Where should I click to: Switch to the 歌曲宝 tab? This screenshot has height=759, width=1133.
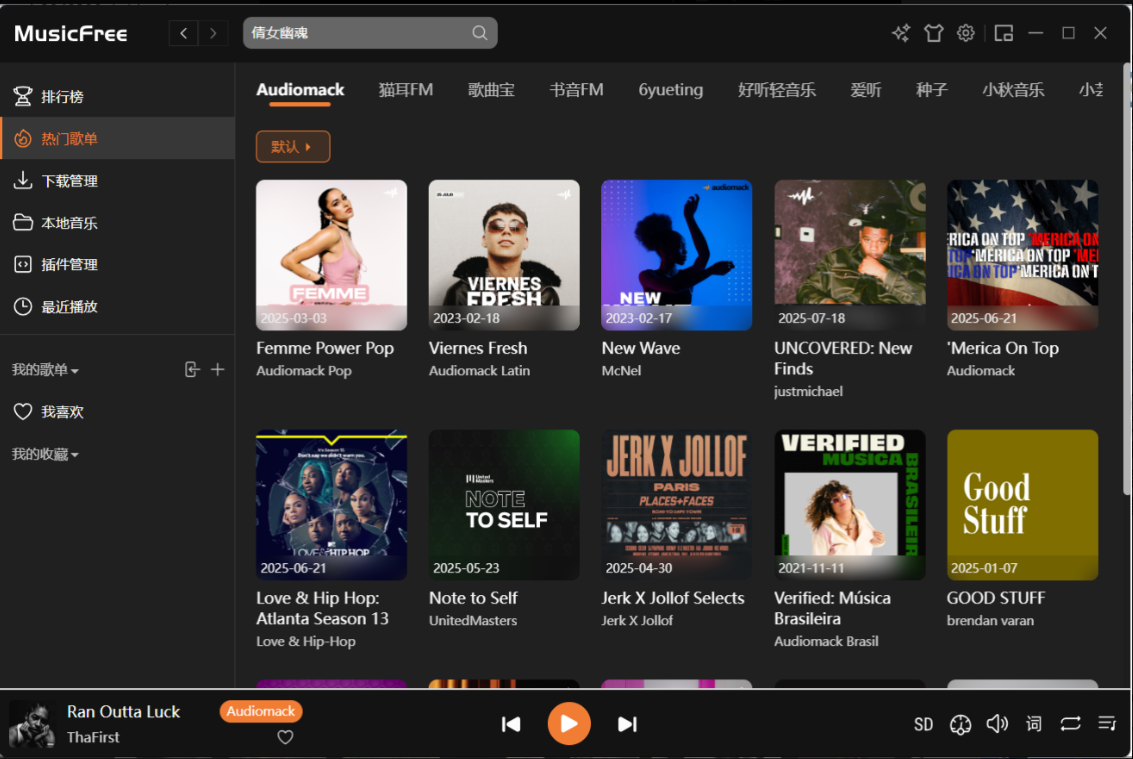[491, 90]
